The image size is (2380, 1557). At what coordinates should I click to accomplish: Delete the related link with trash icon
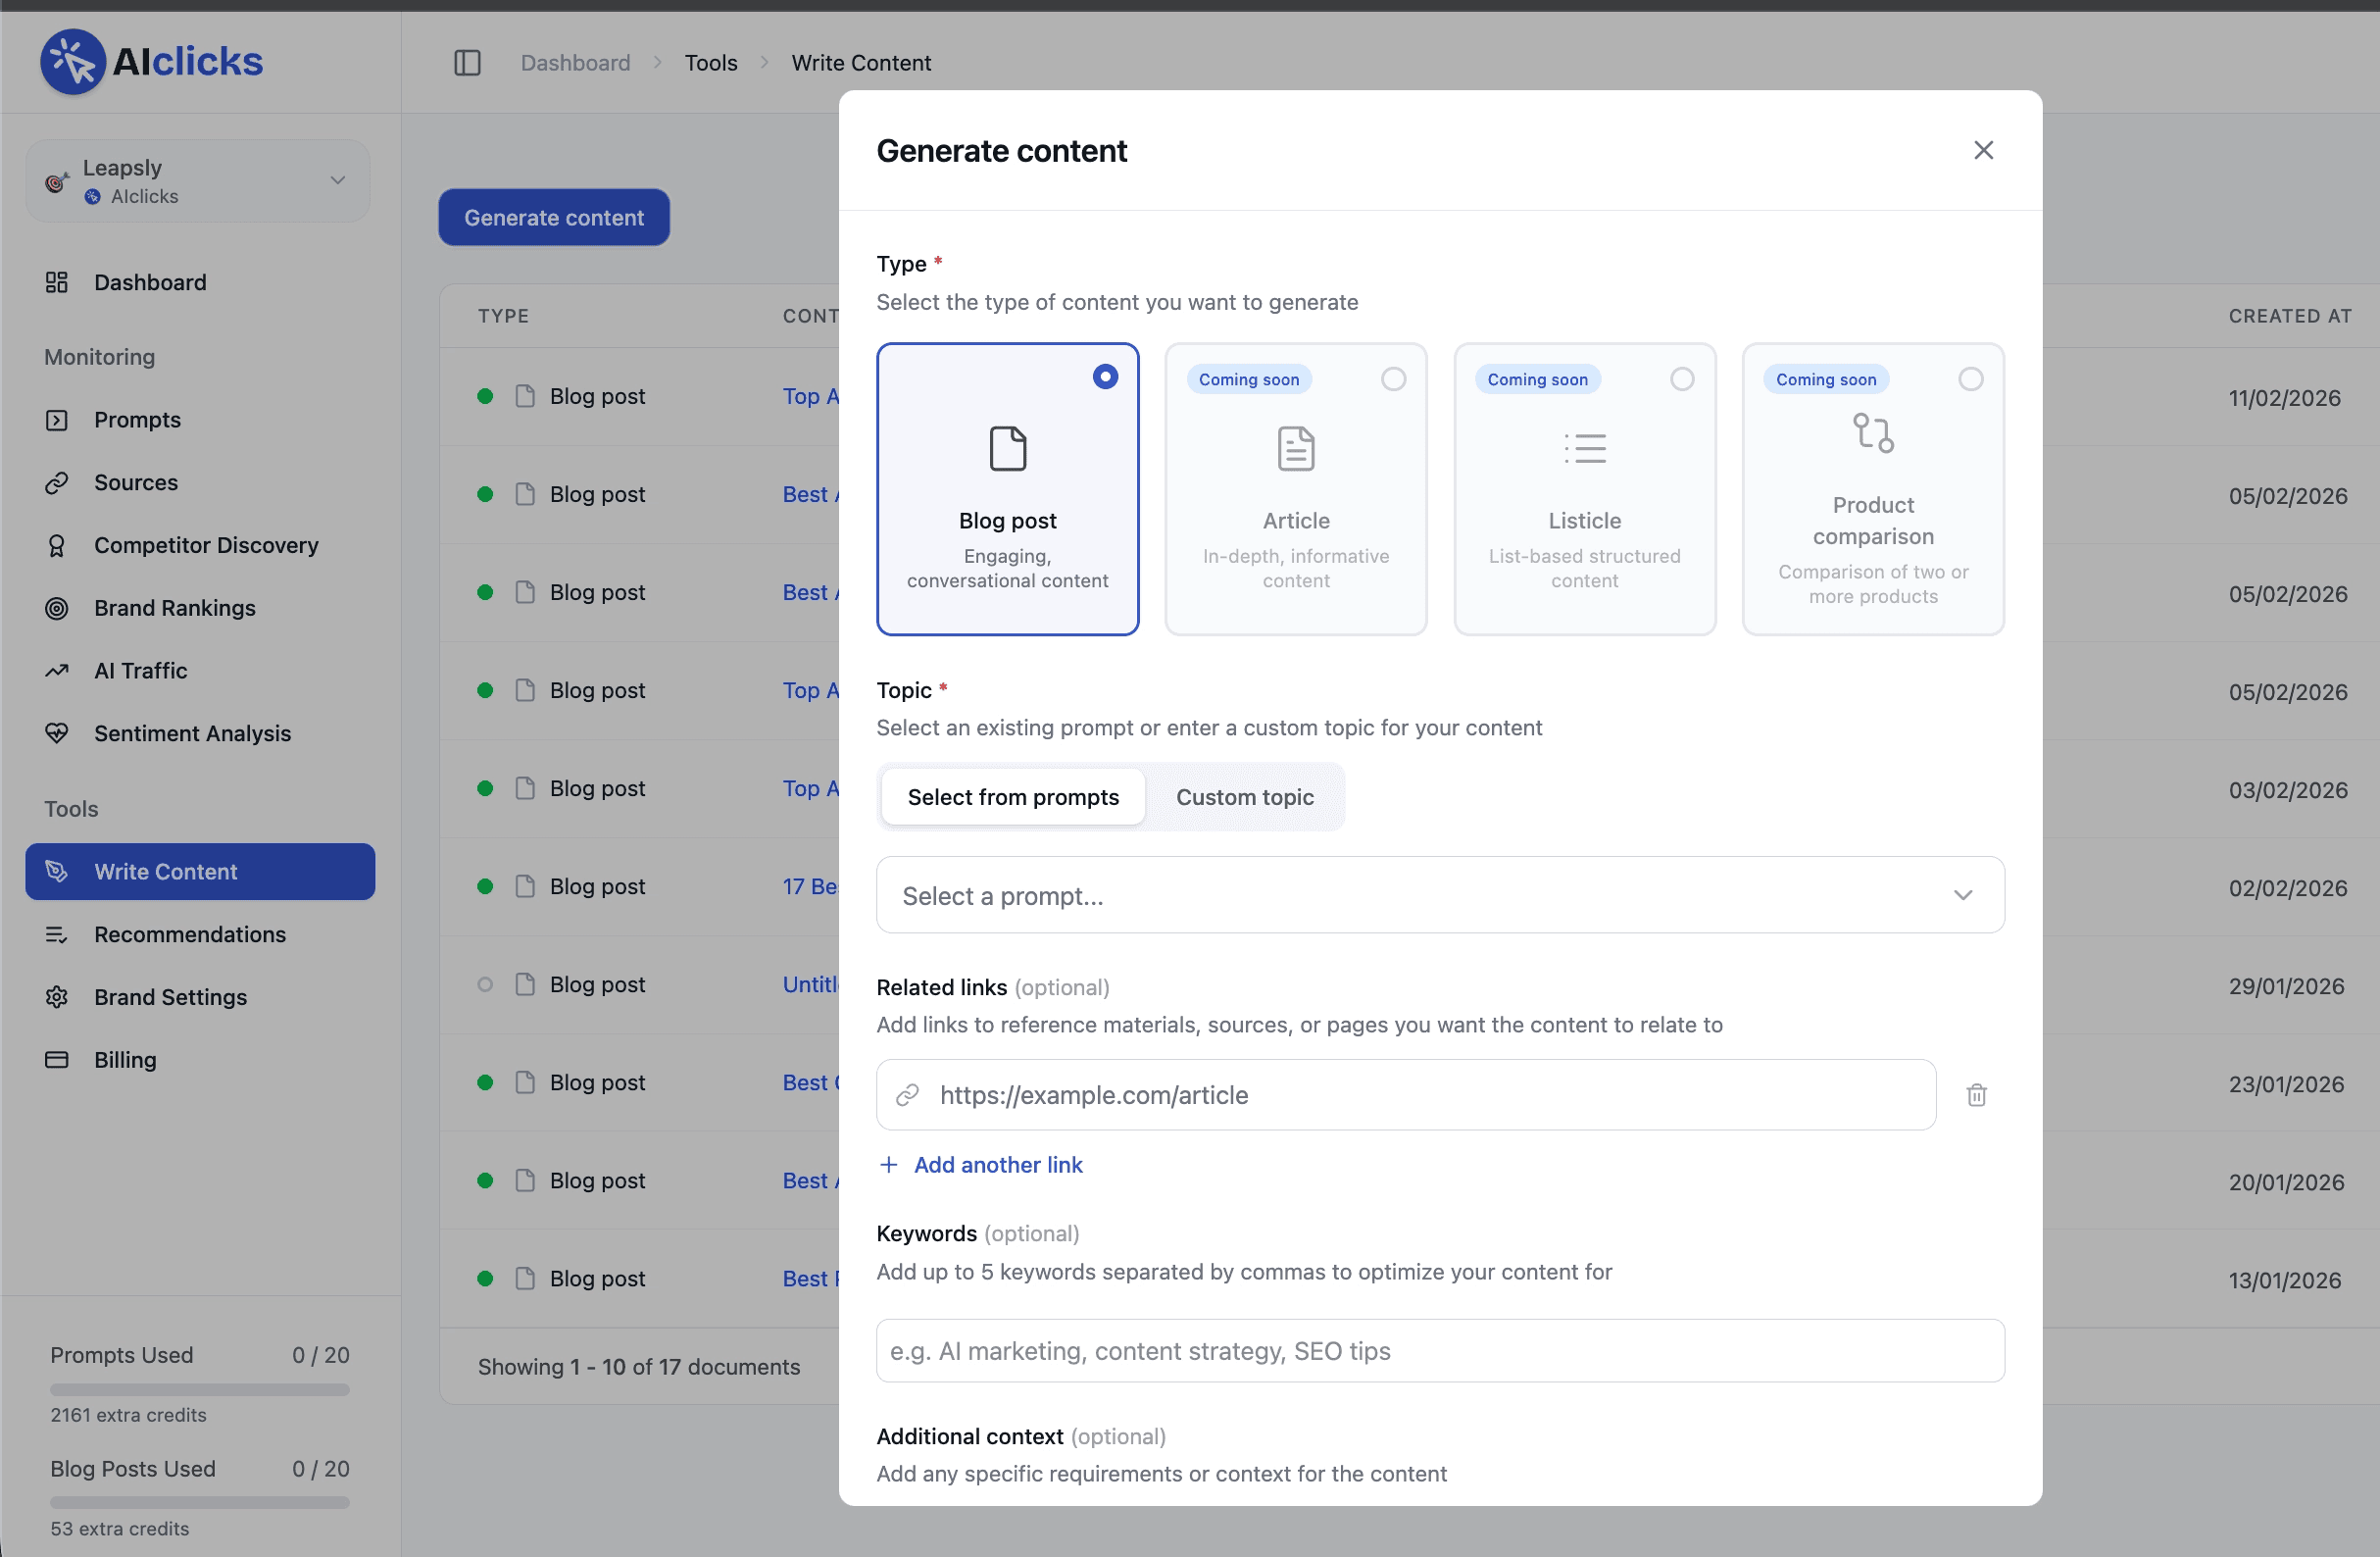click(1976, 1095)
